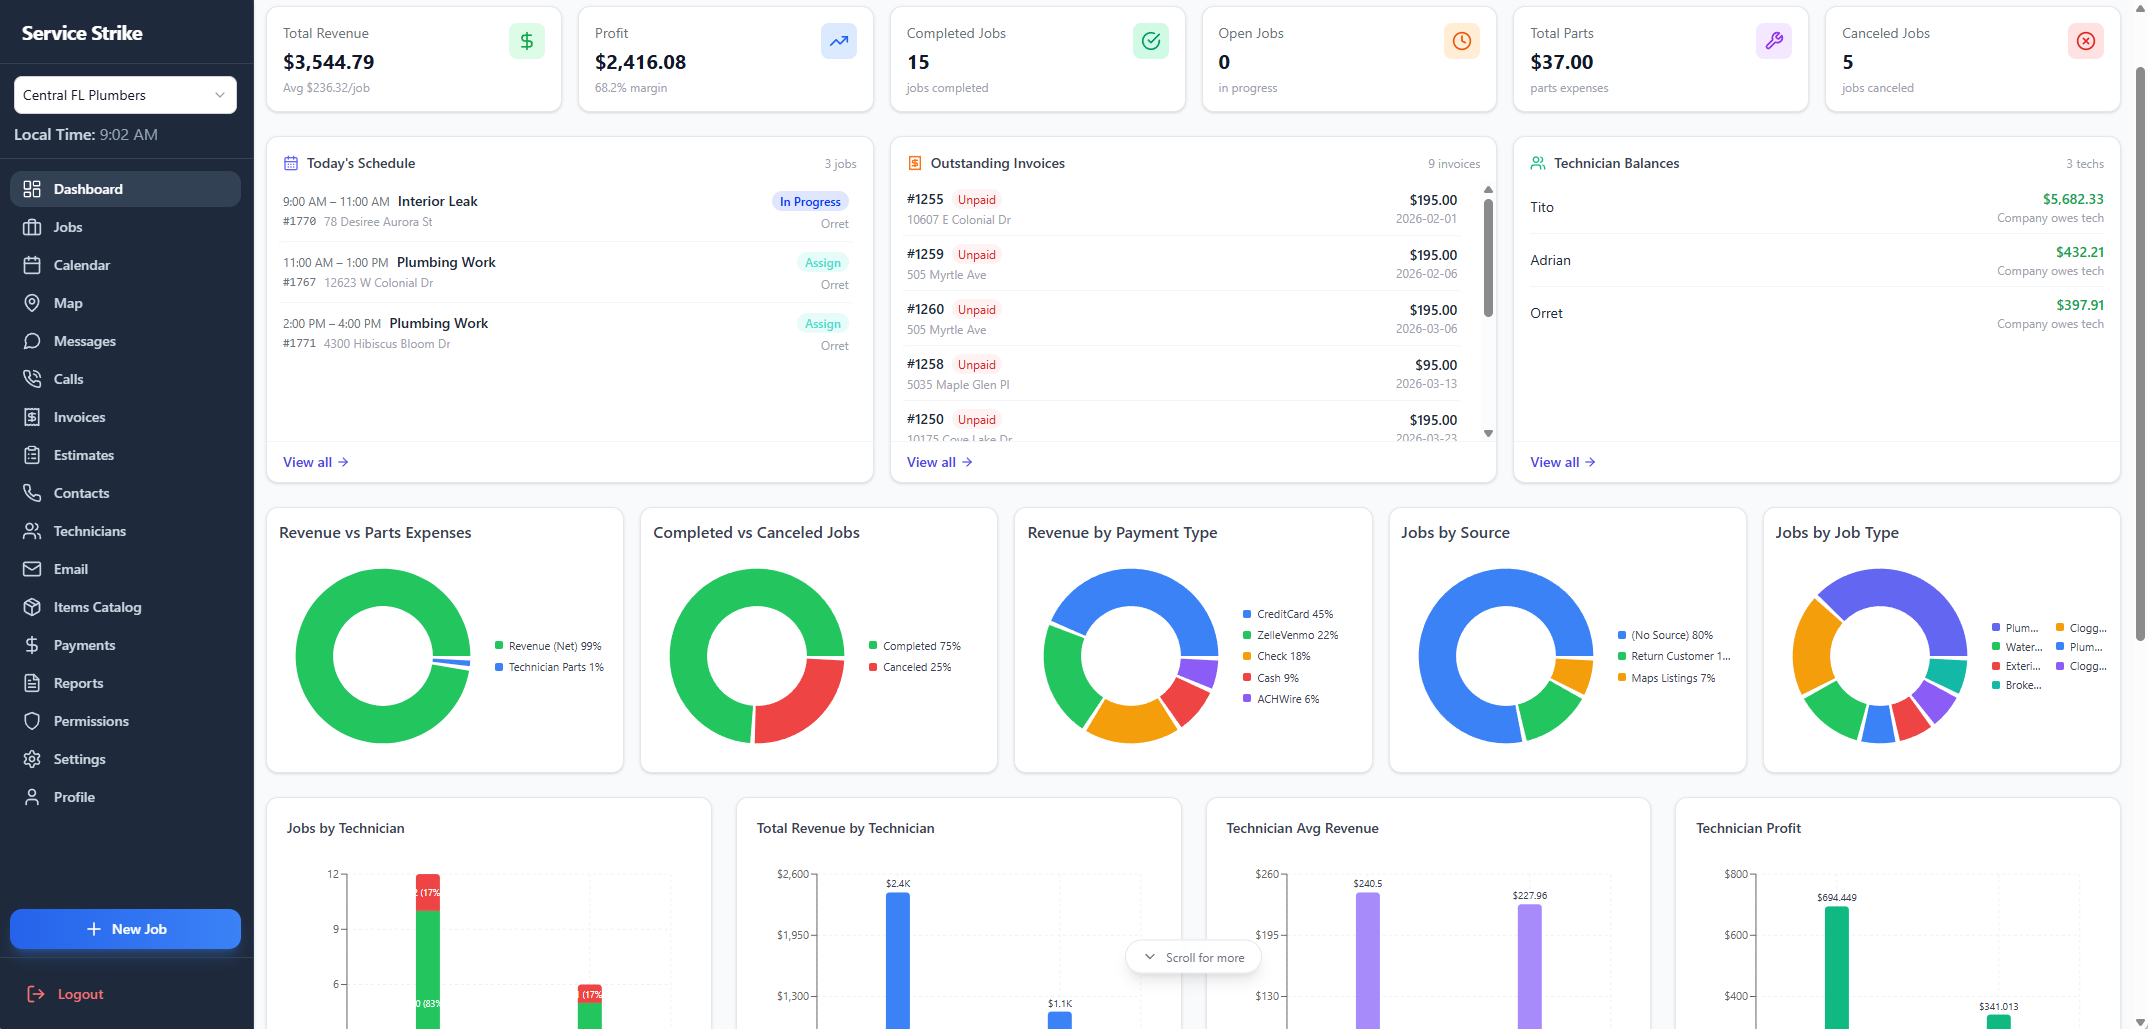
Task: Select Canceled 25% legend swatch
Action: [x=873, y=667]
